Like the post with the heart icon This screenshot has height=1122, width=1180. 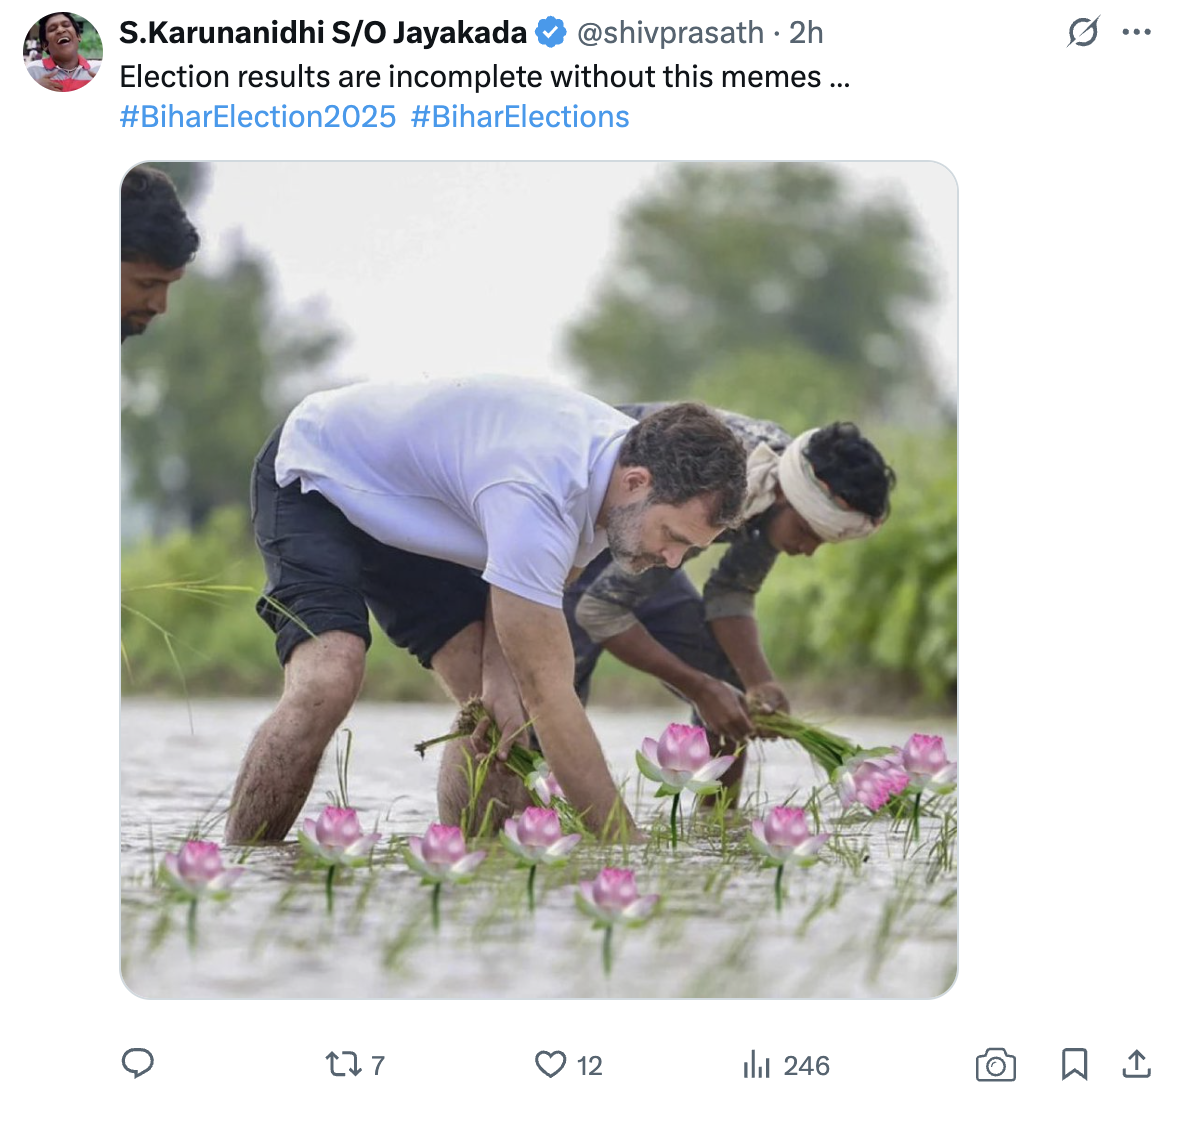pos(551,1065)
